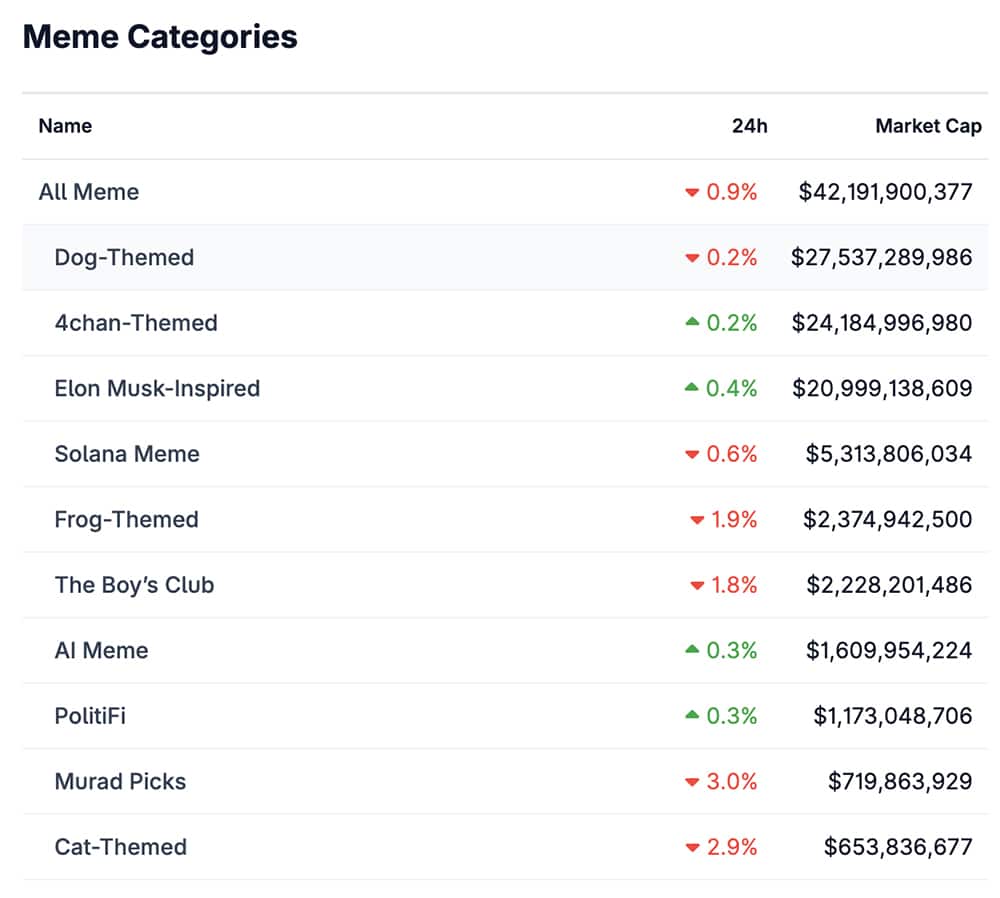1000x898 pixels.
Task: Open the Dog-Themed category link
Action: [x=124, y=257]
